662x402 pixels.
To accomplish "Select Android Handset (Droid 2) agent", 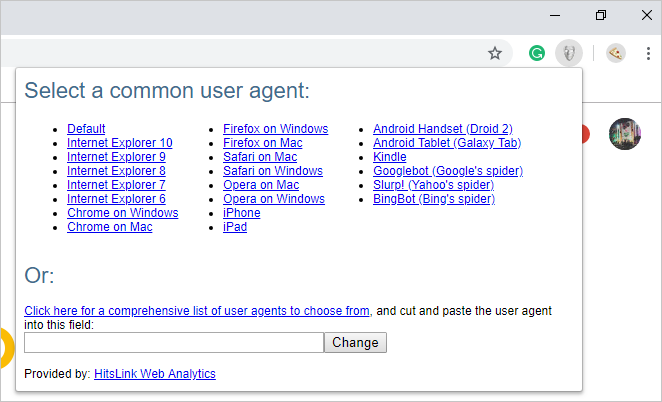I will click(442, 129).
